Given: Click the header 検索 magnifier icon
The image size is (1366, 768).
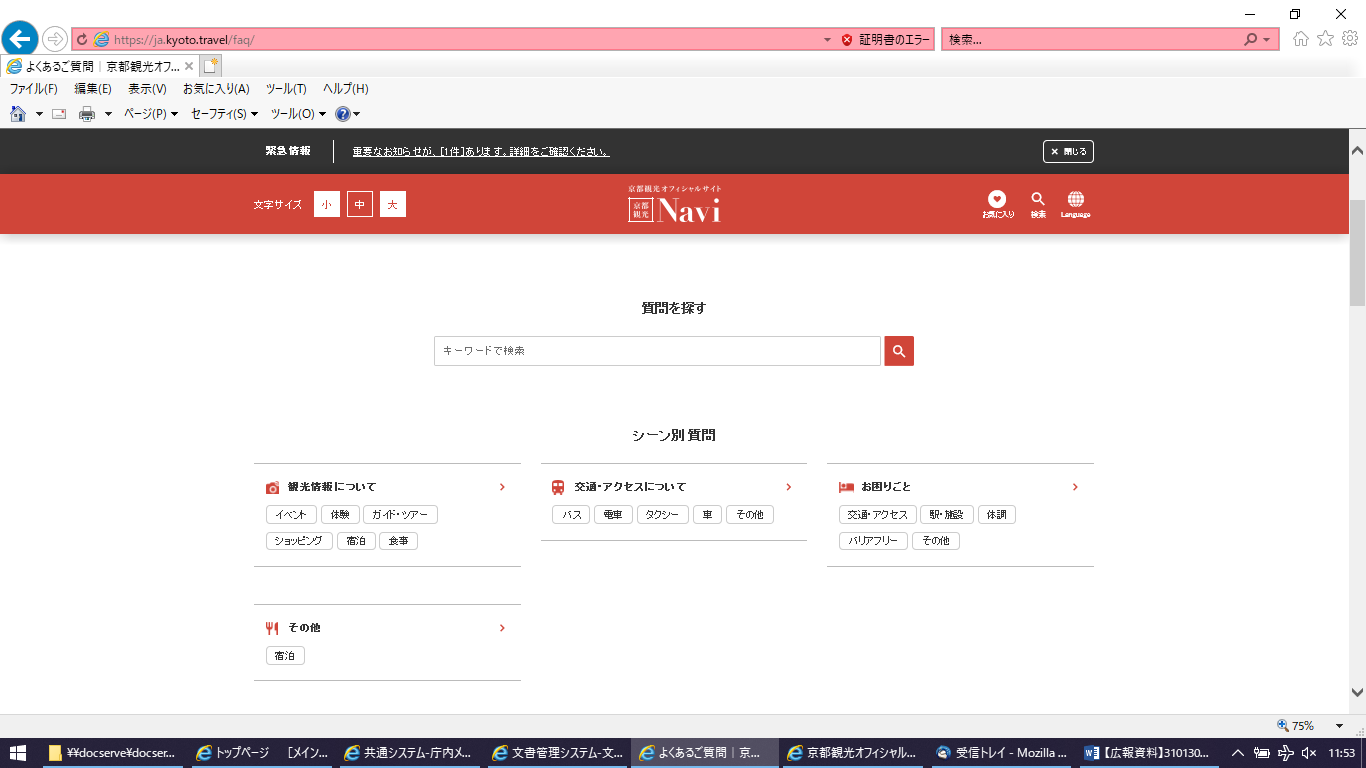Looking at the screenshot, I should pyautogui.click(x=1038, y=200).
